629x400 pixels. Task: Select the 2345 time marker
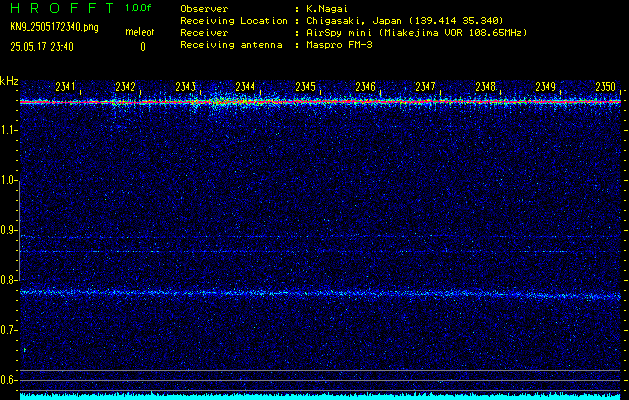[305, 87]
